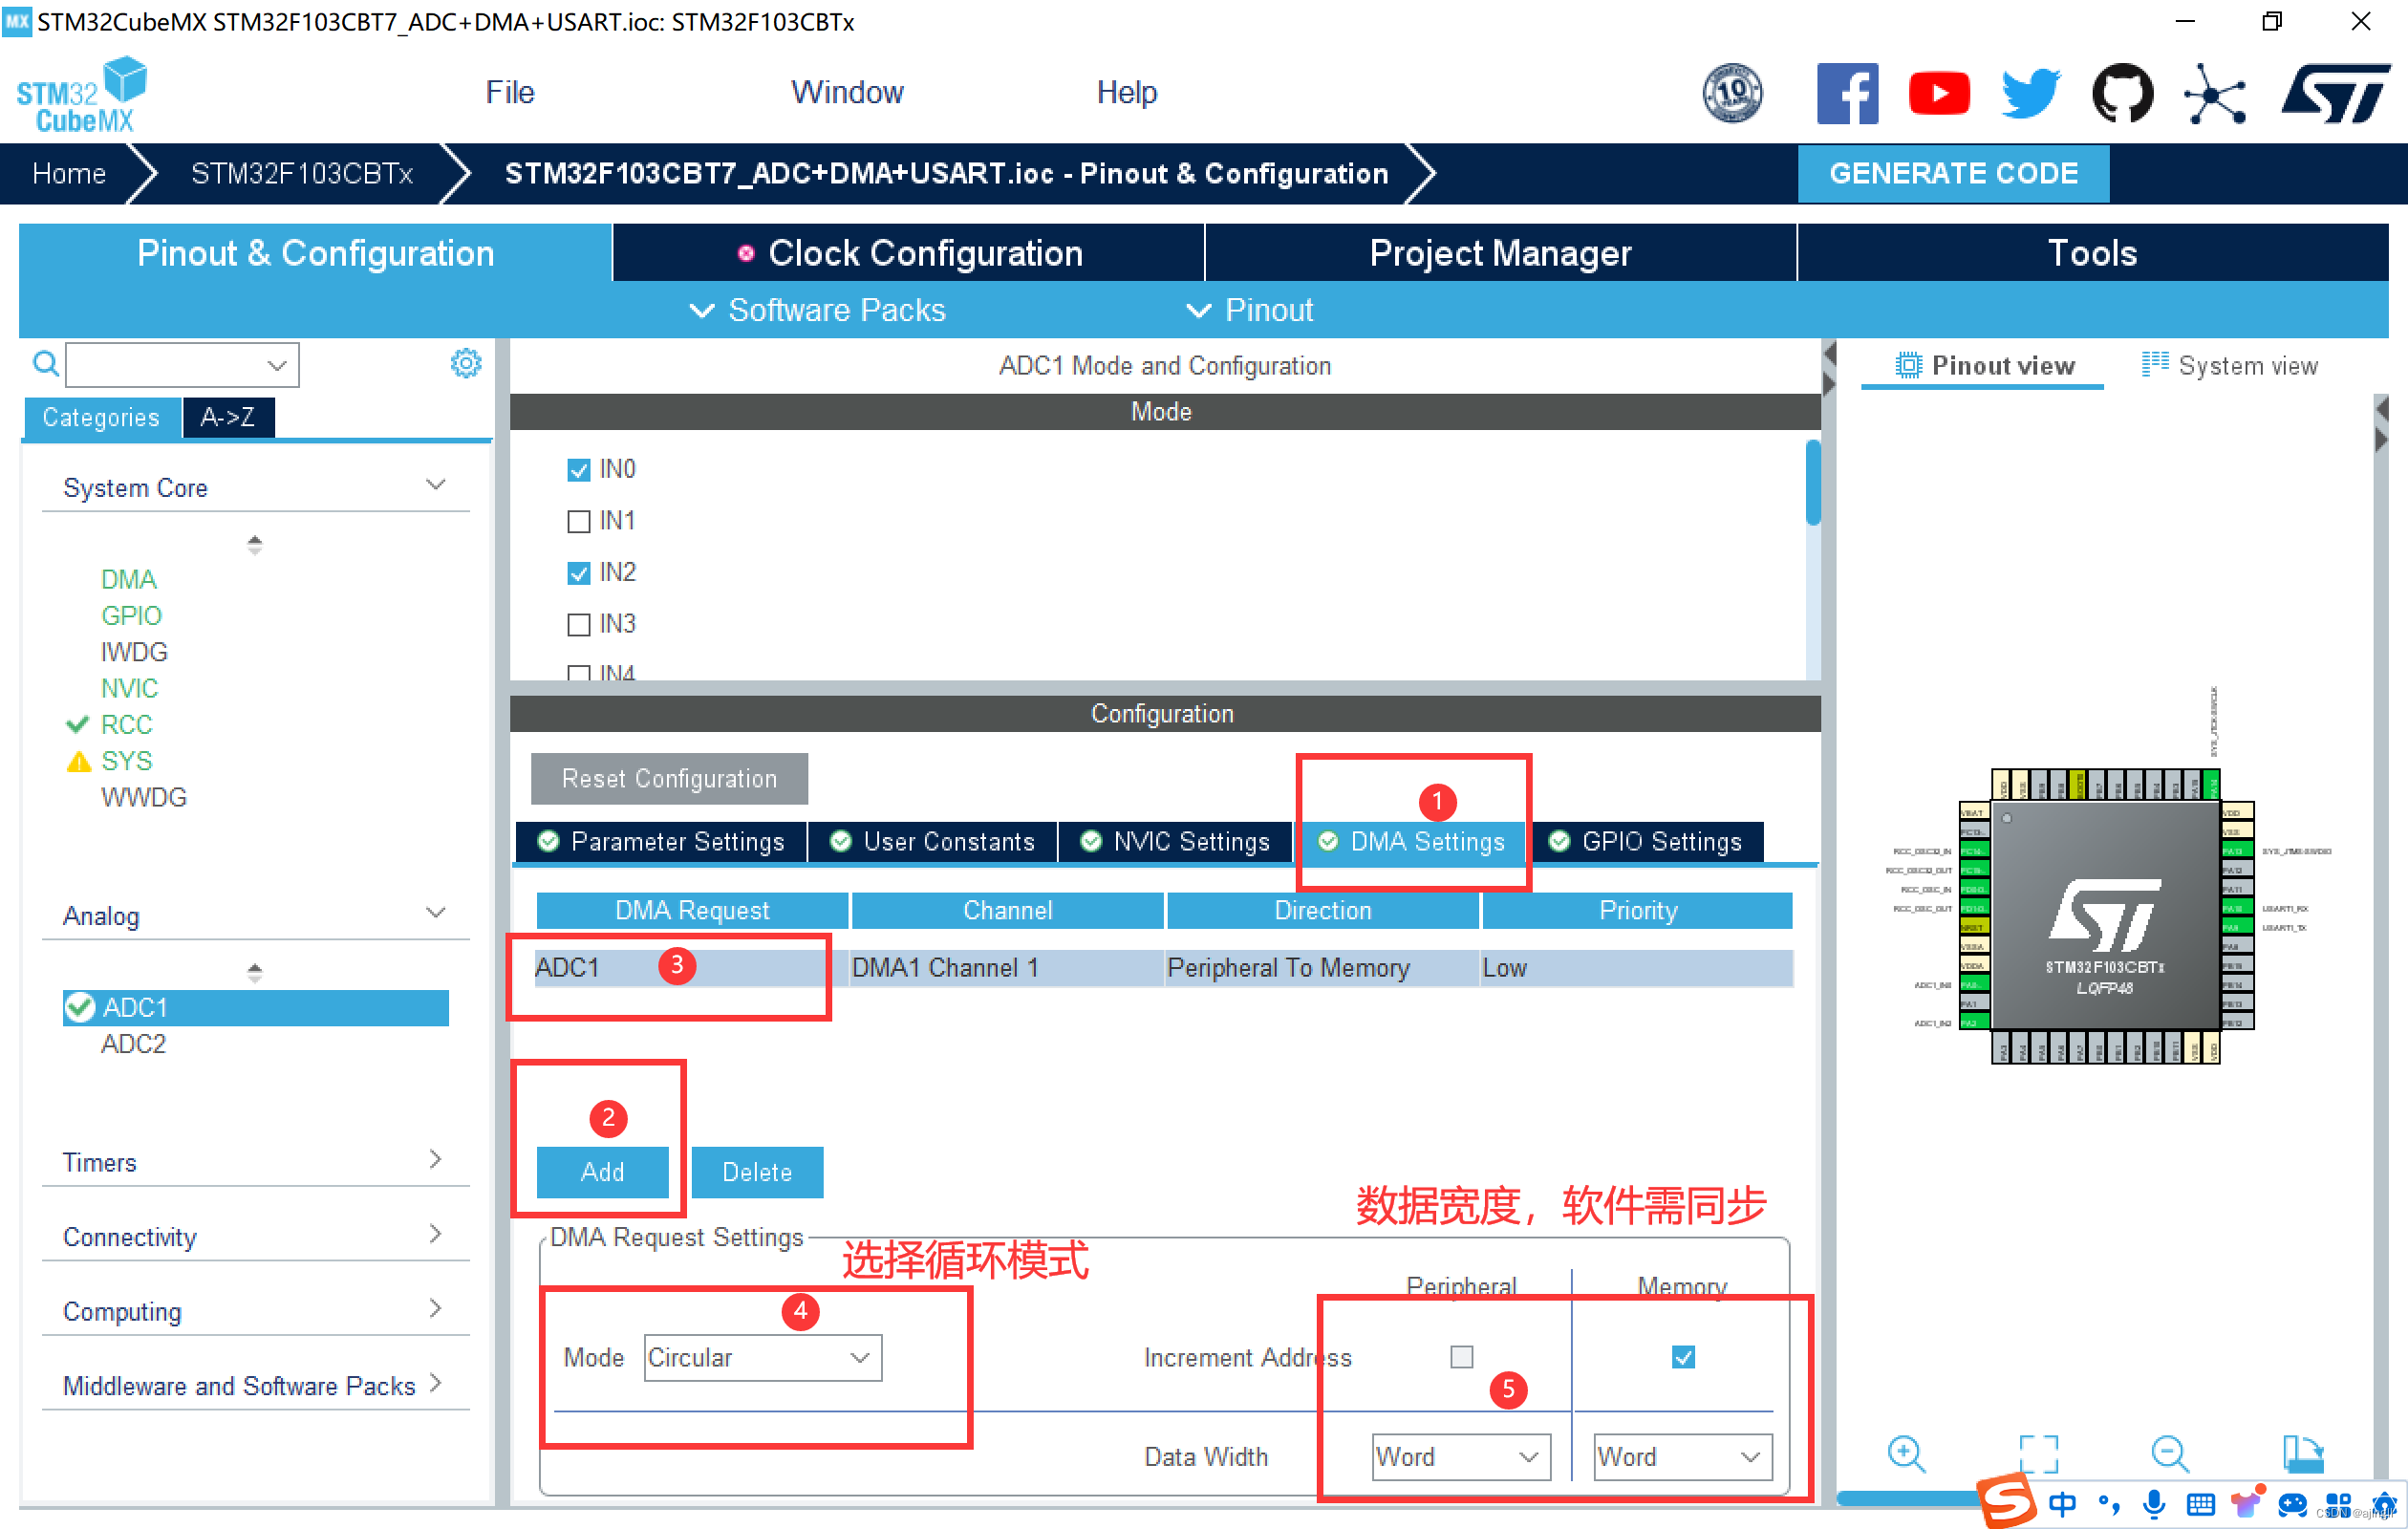Click the zoom in magnifier icon

pyautogui.click(x=1905, y=1453)
